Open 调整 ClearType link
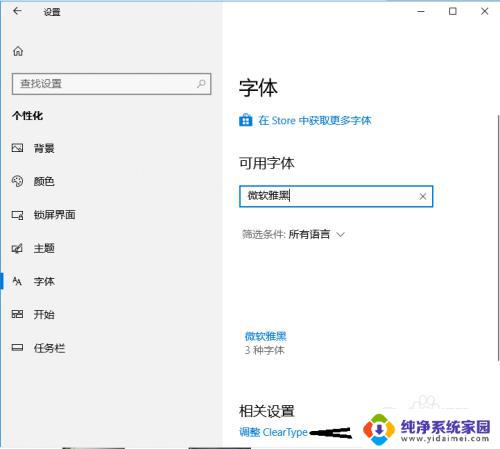 pos(273,432)
